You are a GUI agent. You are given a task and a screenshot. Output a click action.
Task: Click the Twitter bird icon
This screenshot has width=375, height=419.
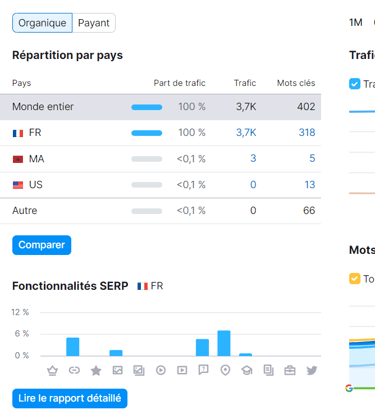click(x=312, y=370)
